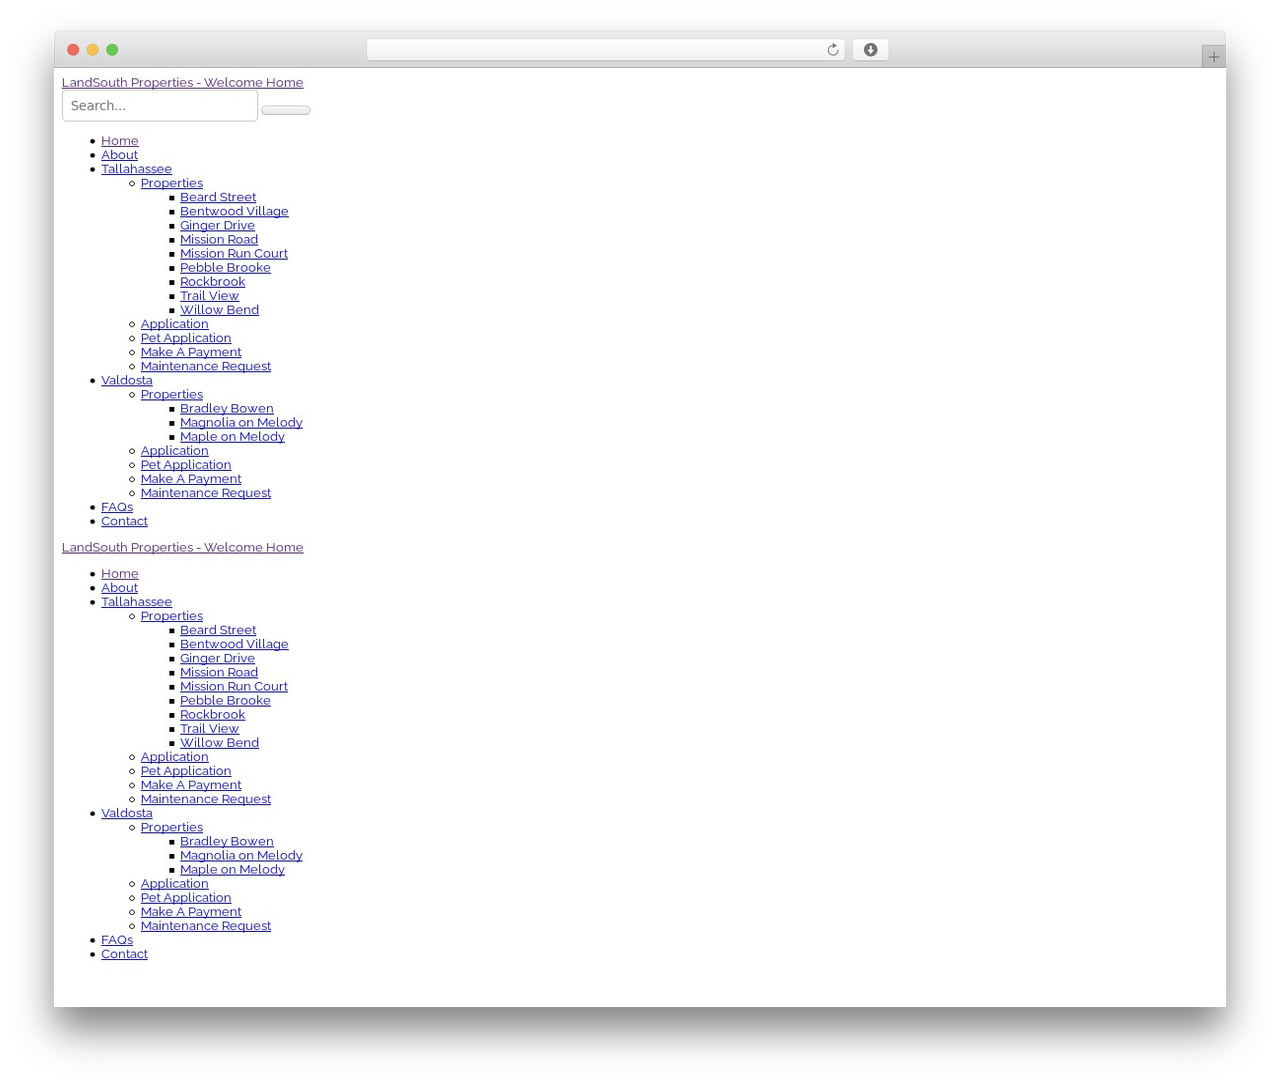Viewport: 1280px width, 1084px height.
Task: Click Valdosta's Make A Payment in the upper menu
Action: (190, 479)
